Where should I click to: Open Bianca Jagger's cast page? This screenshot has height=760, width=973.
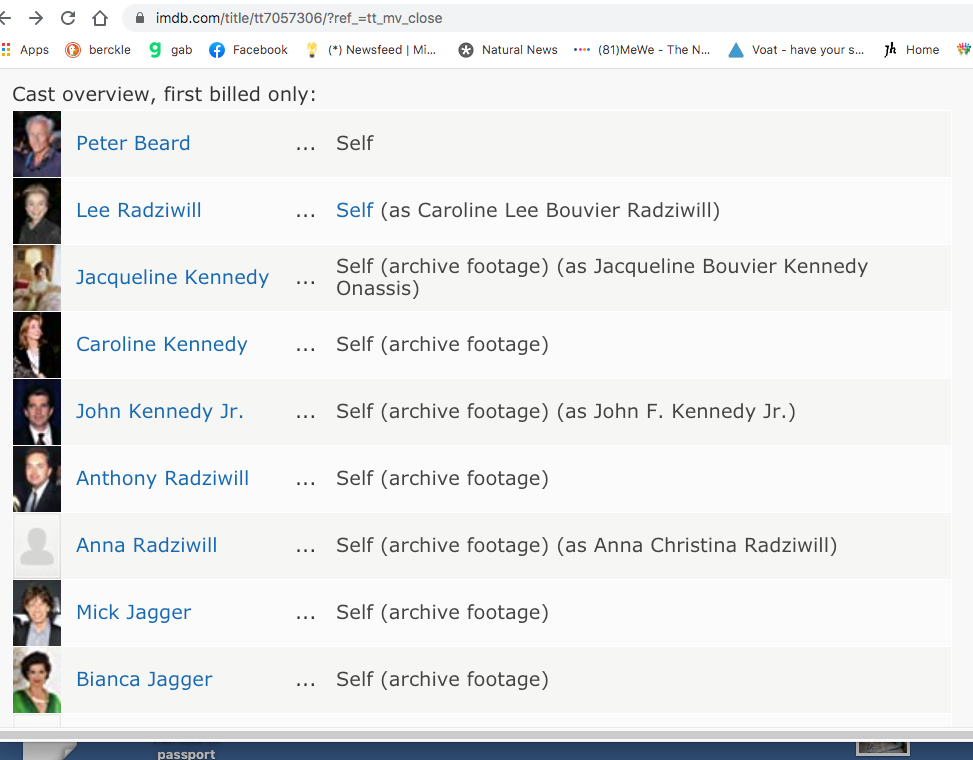click(x=145, y=679)
